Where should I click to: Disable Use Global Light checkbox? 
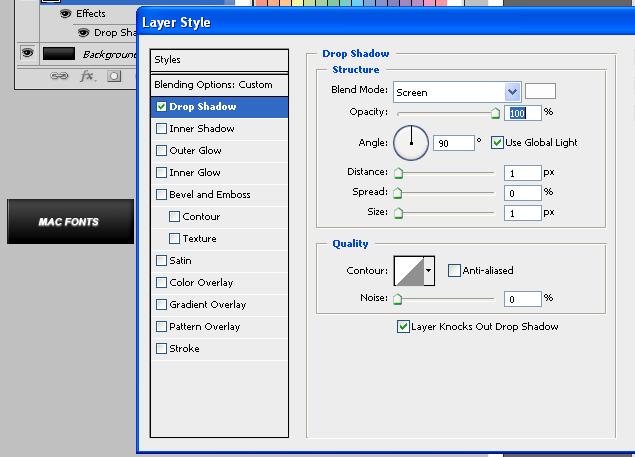497,143
